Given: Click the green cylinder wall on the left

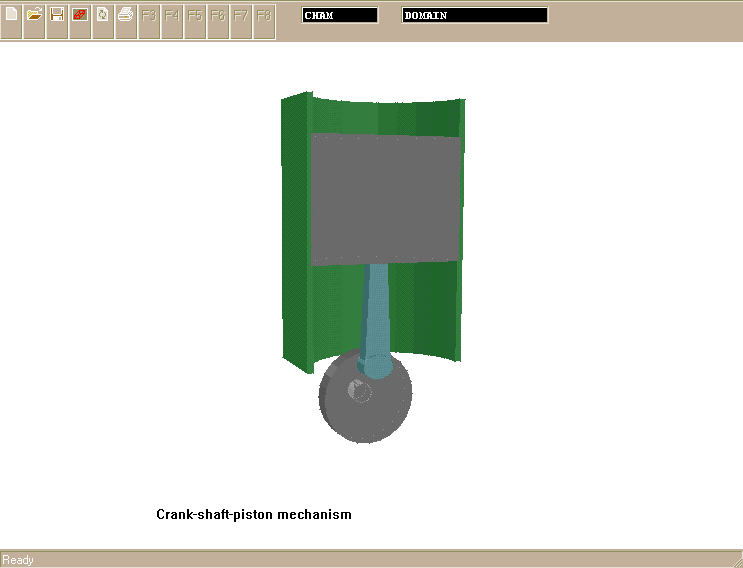Looking at the screenshot, I should (x=296, y=230).
